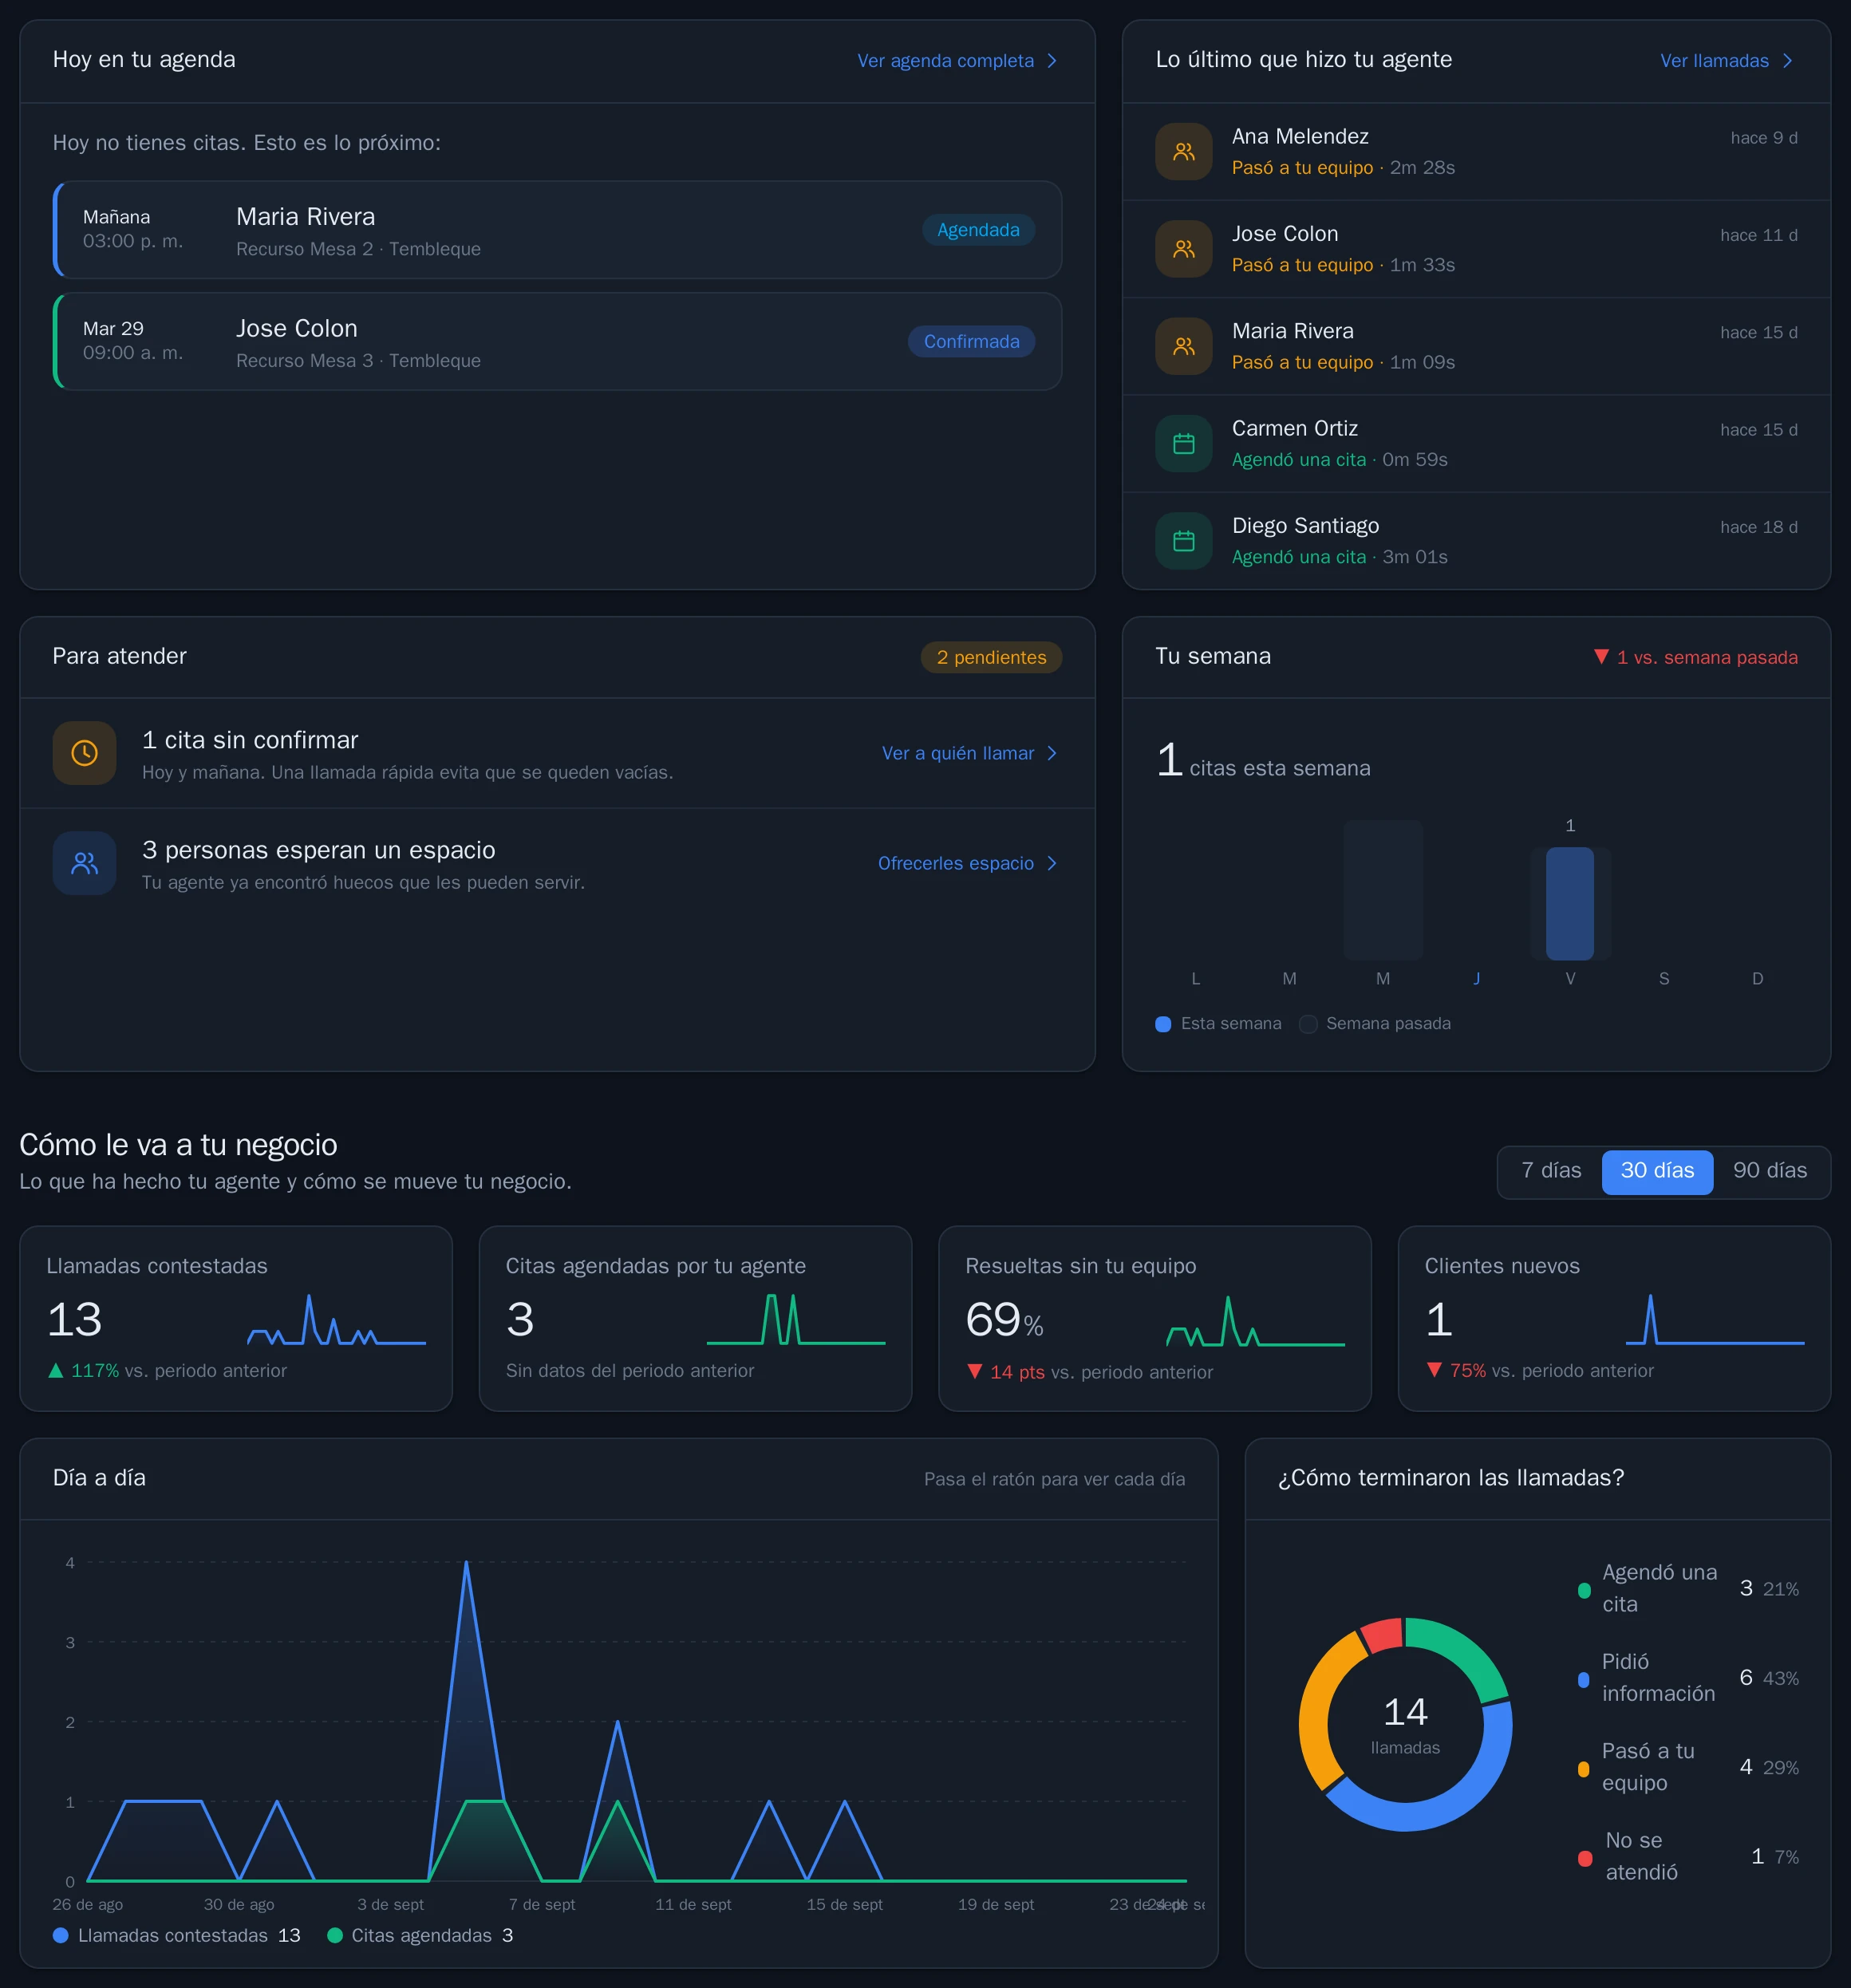Click the team handoff icon beside Ana Melendez
The width and height of the screenshot is (1851, 1988).
pos(1183,152)
